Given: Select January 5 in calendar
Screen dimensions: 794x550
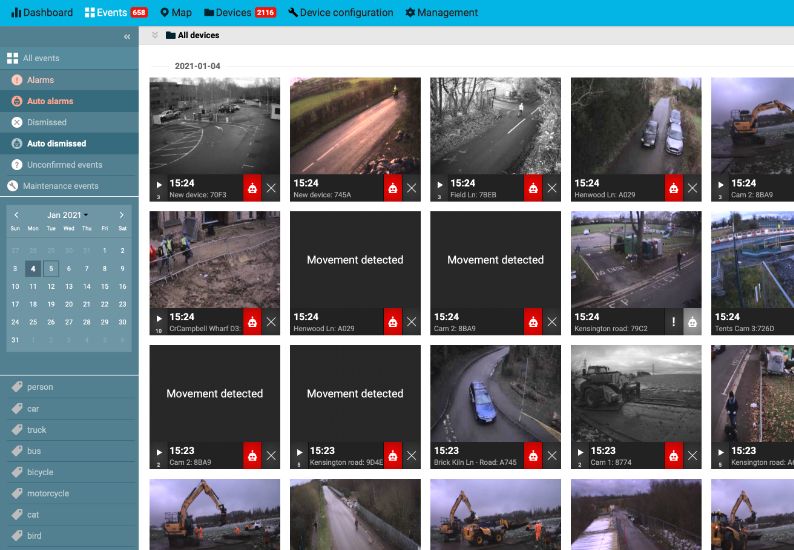Looking at the screenshot, I should pyautogui.click(x=51, y=268).
